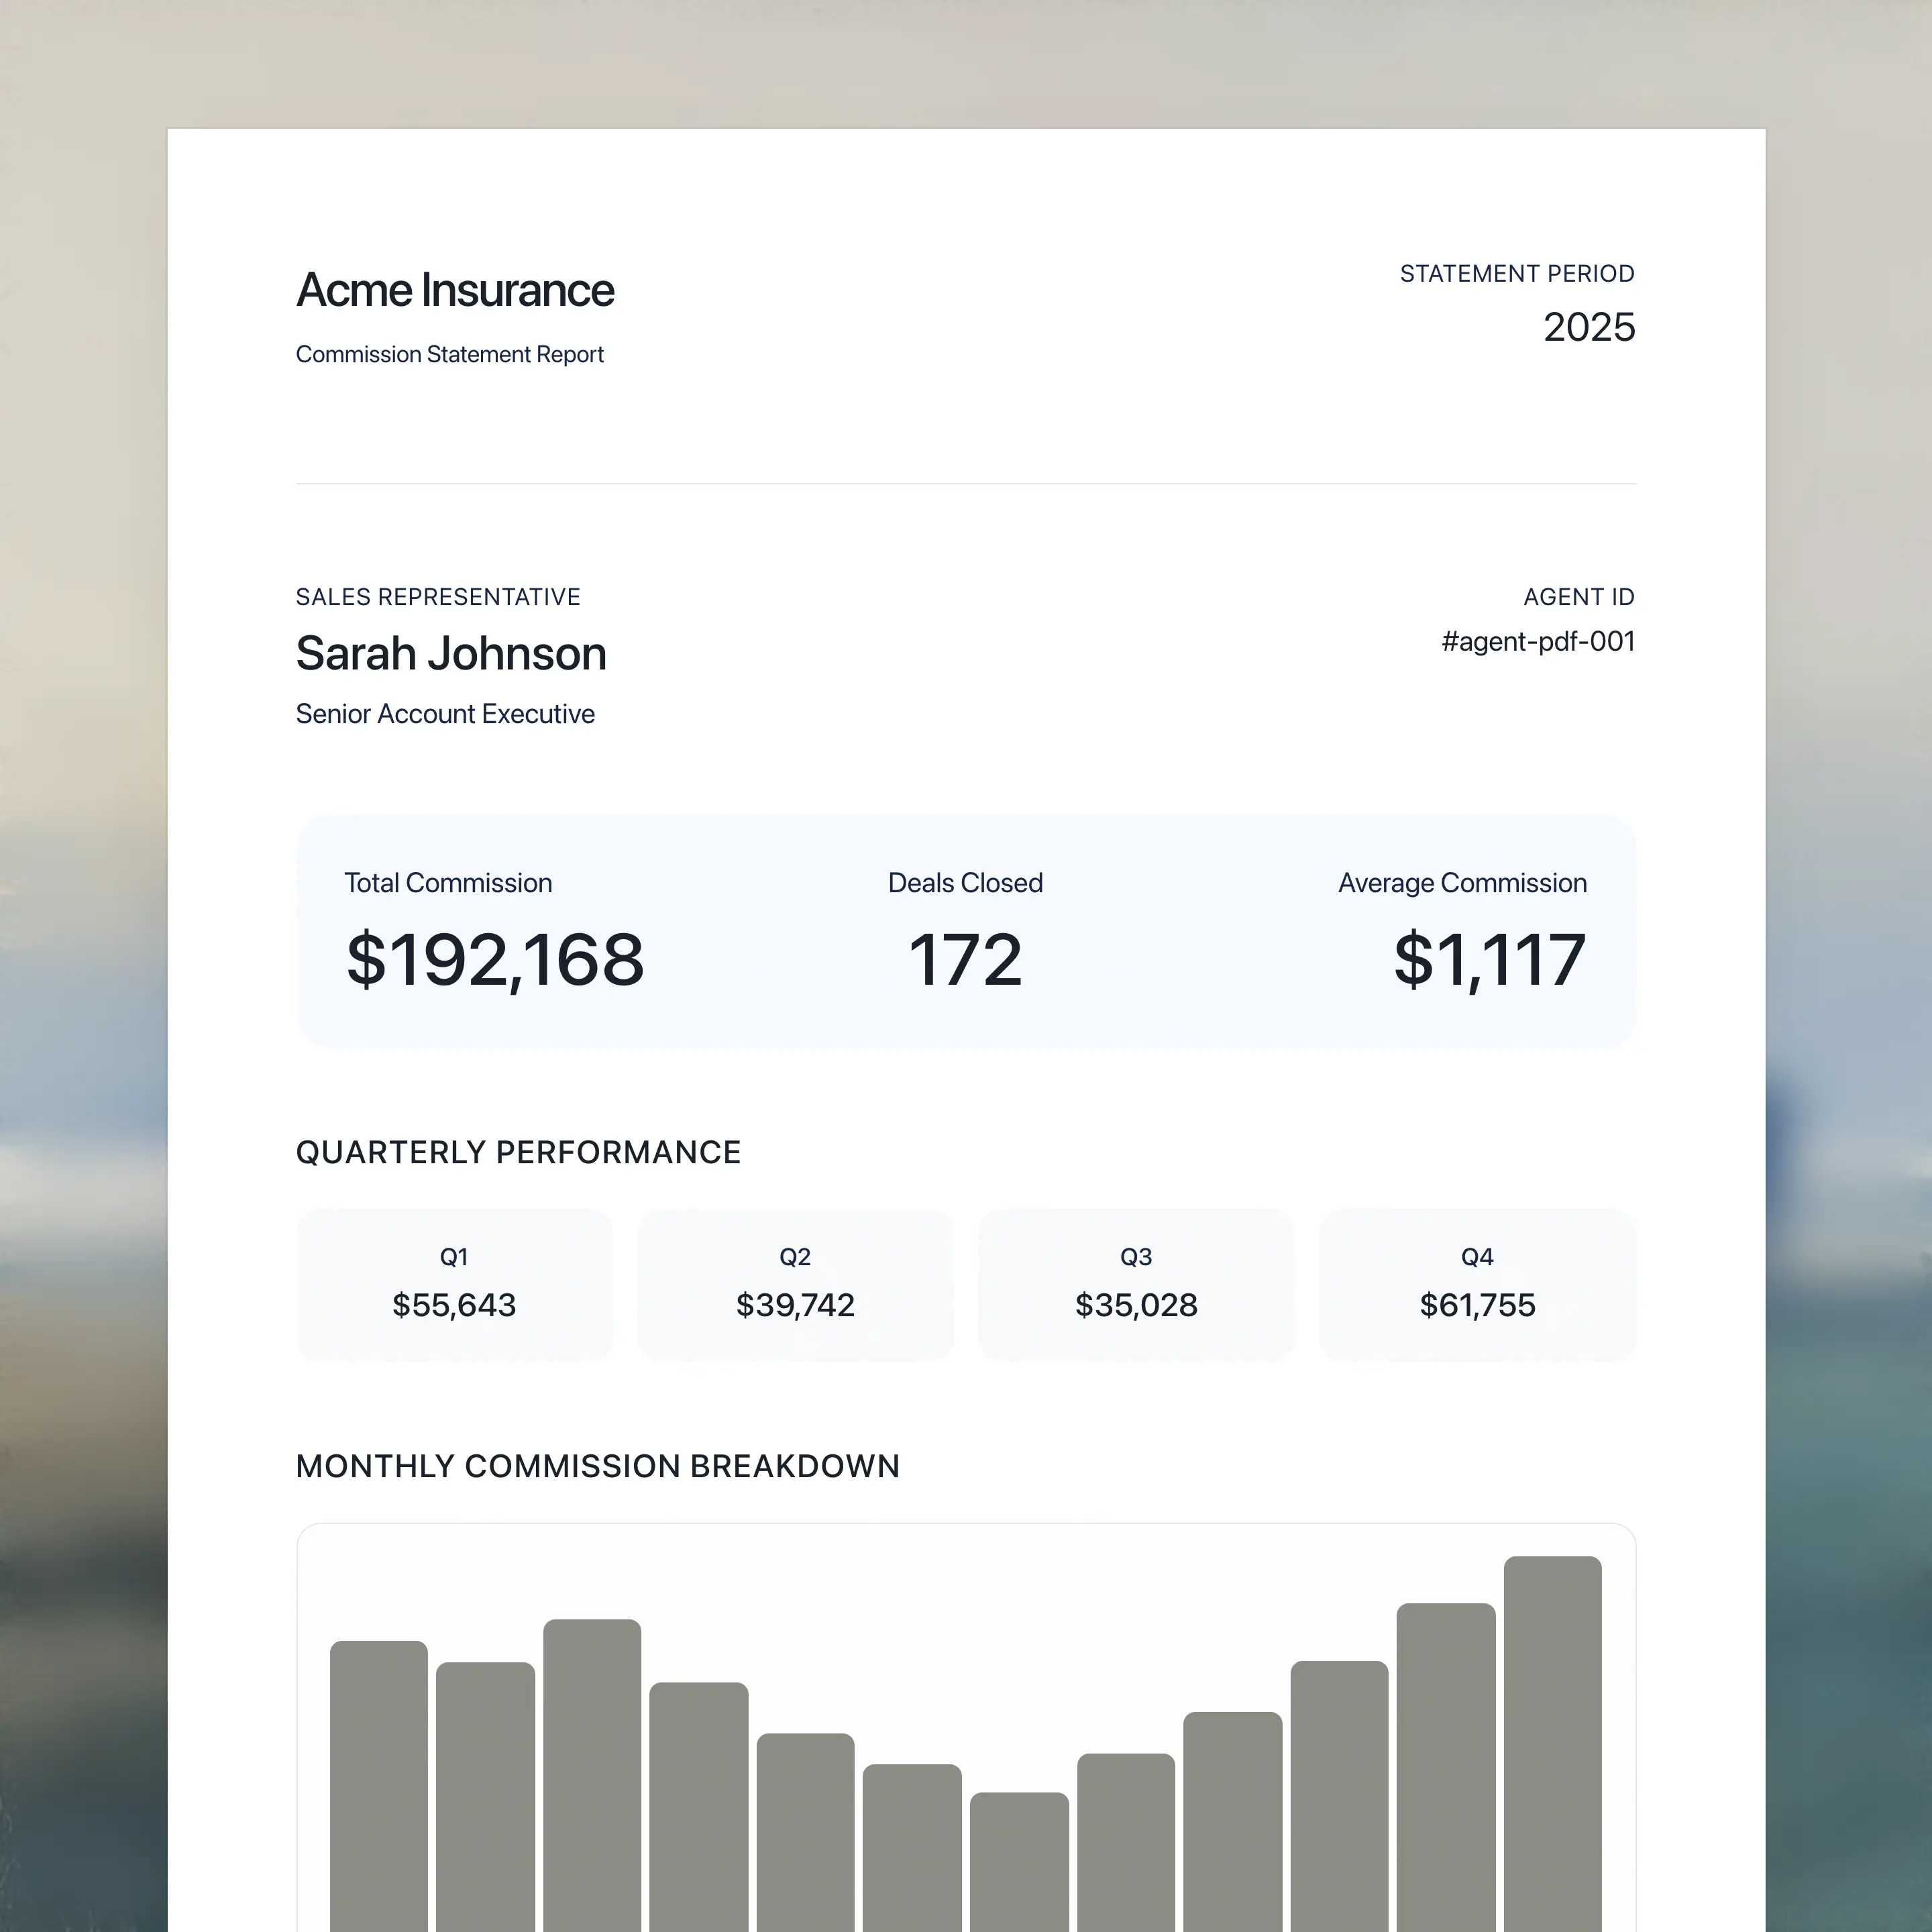Screen dimensions: 1932x1932
Task: Open the Q1 quarterly performance card
Action: coord(455,1285)
